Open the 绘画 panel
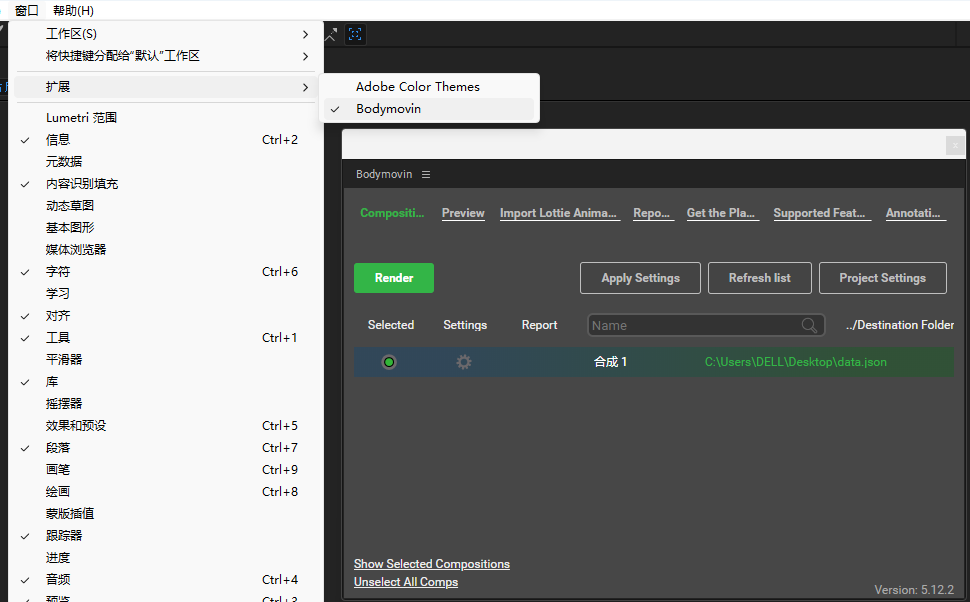Viewport: 970px width, 602px height. click(166, 491)
